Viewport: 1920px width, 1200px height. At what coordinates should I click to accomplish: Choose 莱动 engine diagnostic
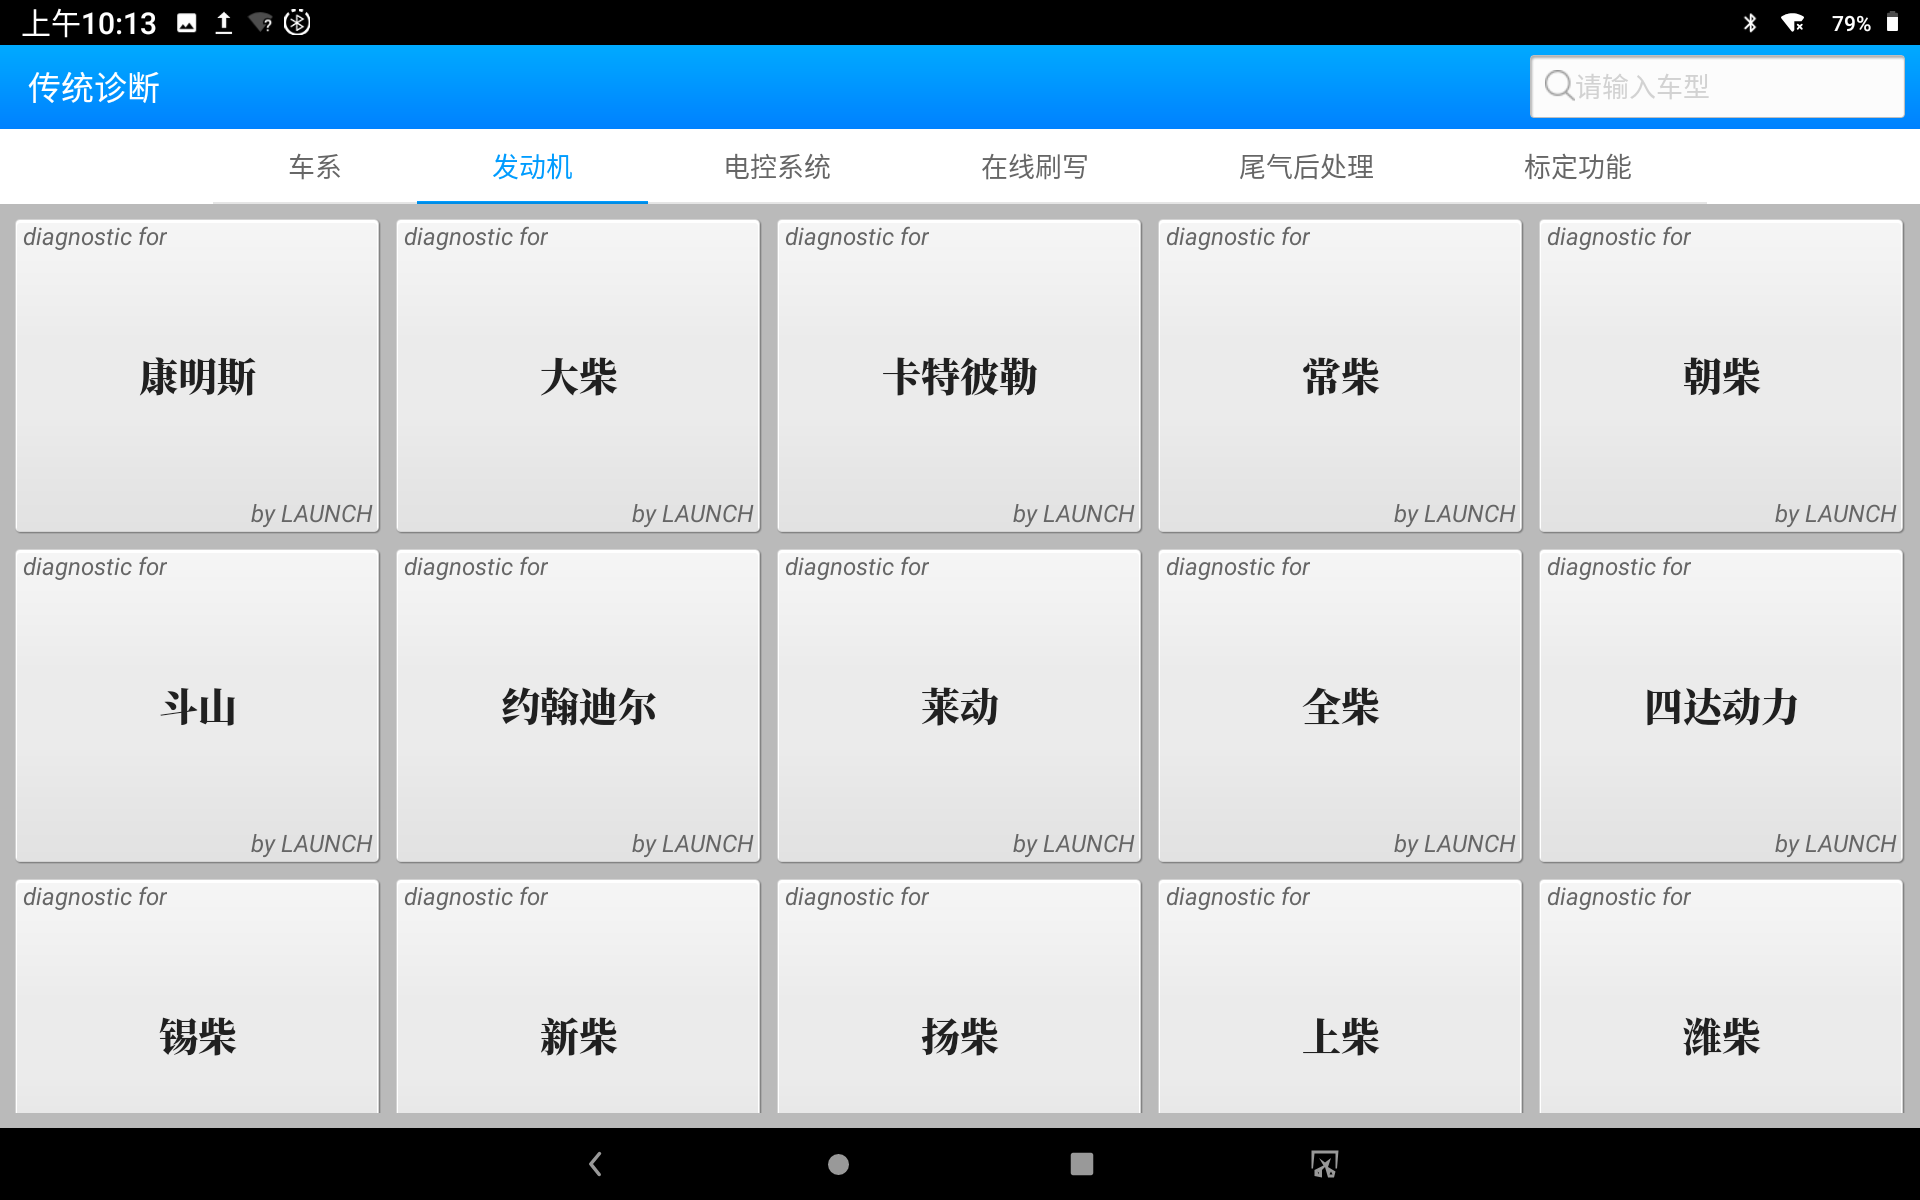[959, 706]
